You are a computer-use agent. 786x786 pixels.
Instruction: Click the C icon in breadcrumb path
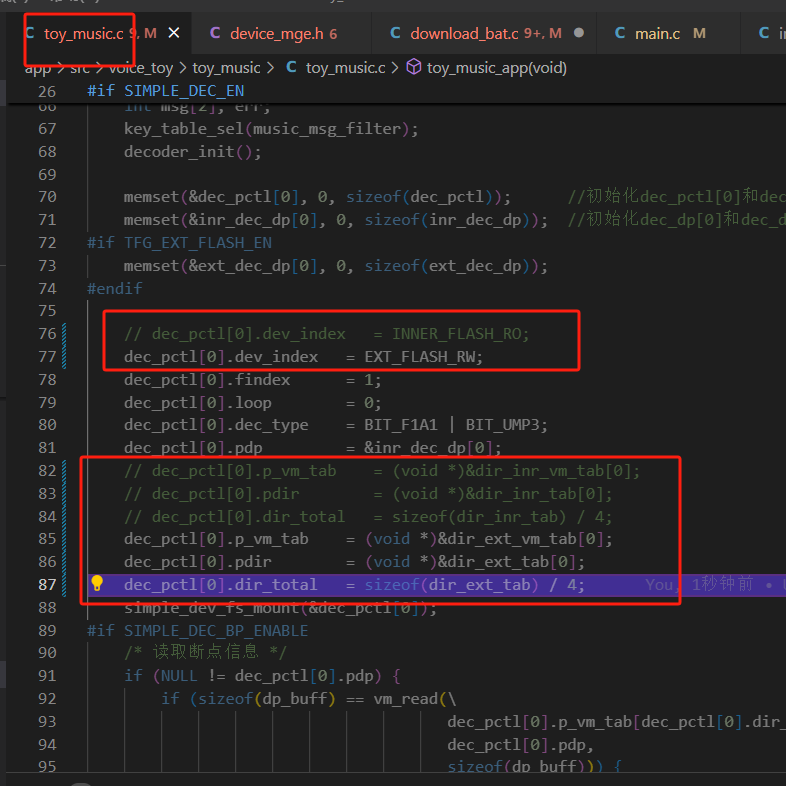(x=291, y=67)
